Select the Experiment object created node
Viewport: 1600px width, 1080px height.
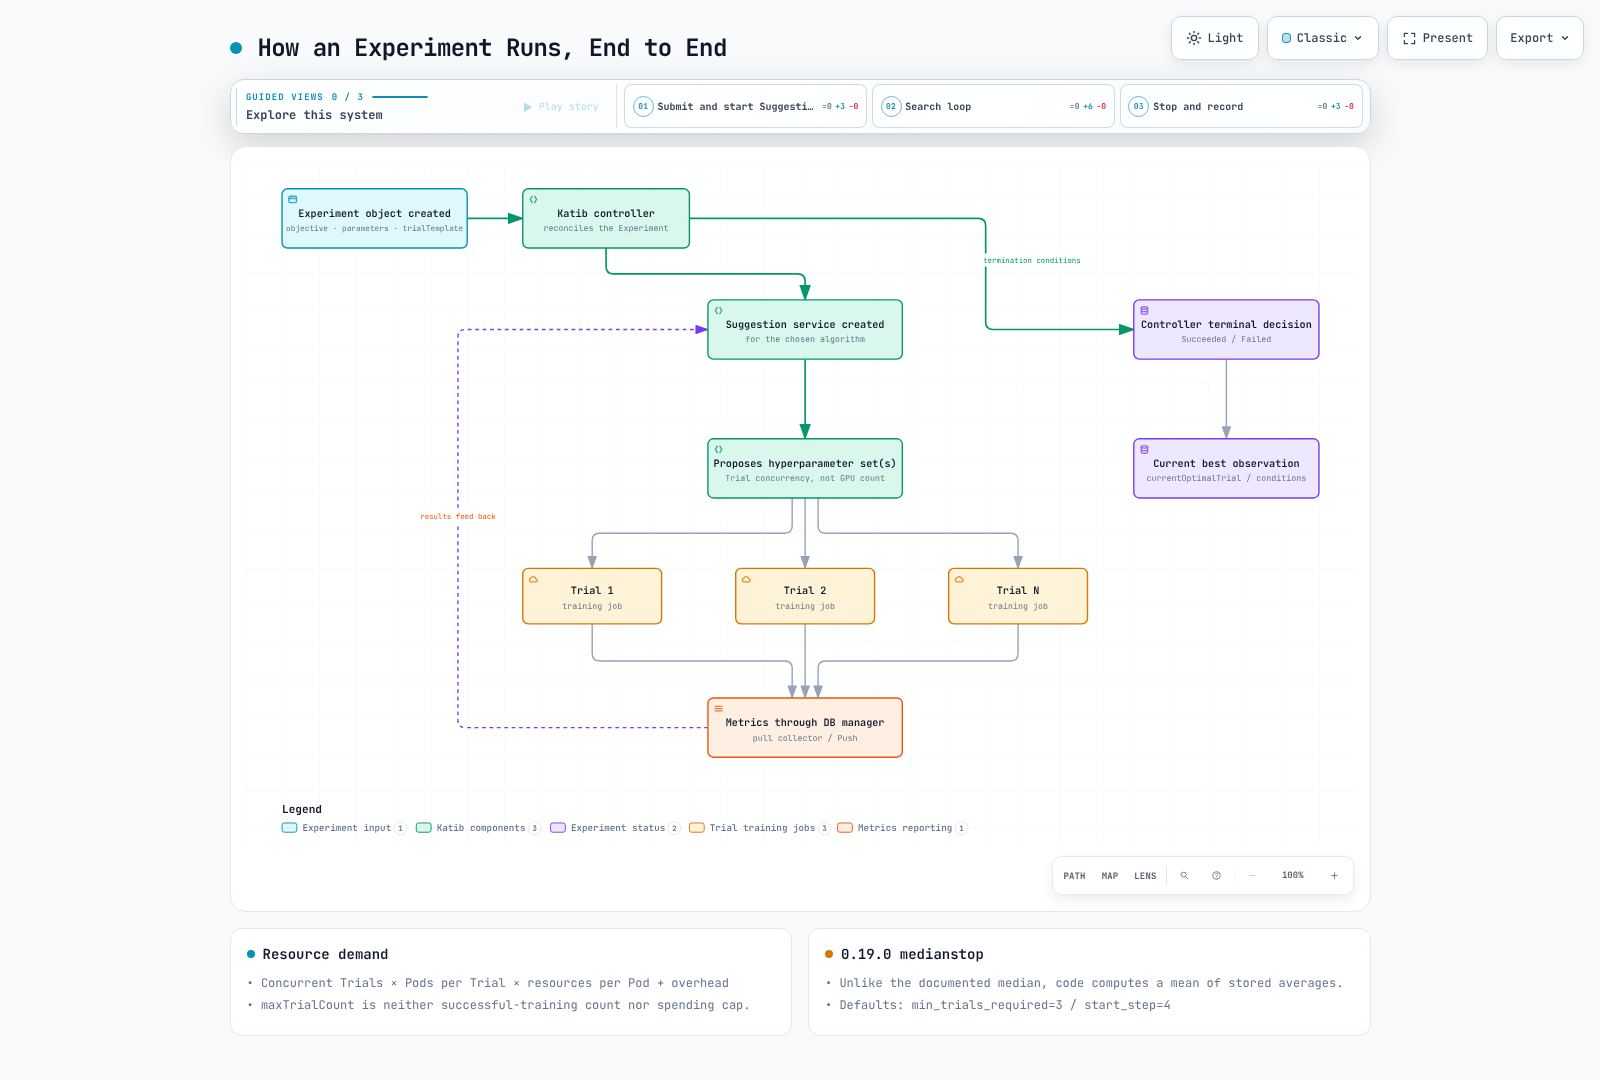[375, 218]
